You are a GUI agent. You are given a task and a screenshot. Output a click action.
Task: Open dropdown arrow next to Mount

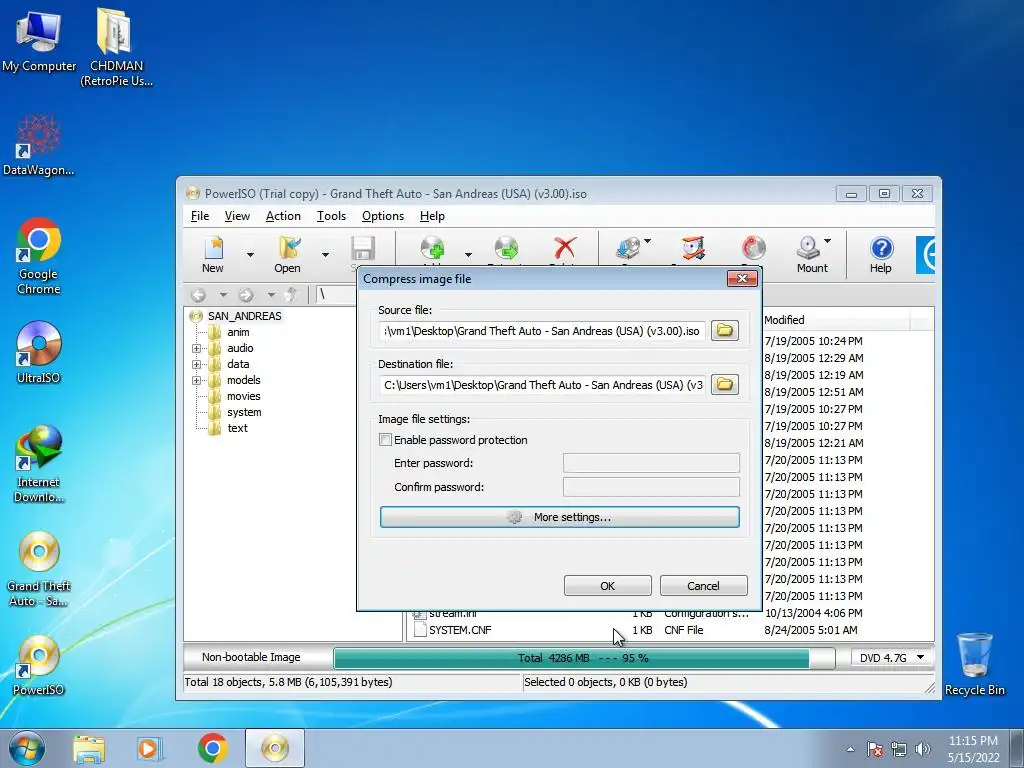827,241
